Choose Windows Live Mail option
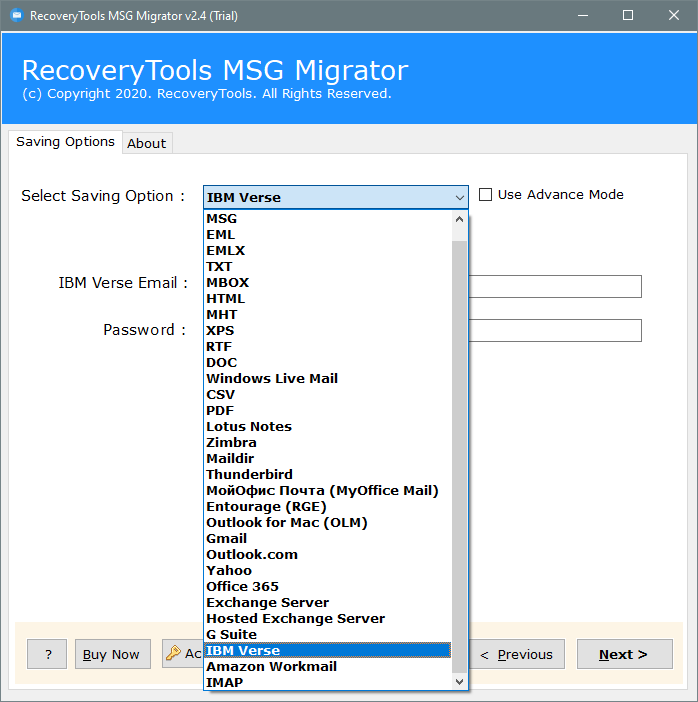Image resolution: width=698 pixels, height=702 pixels. coord(328,378)
